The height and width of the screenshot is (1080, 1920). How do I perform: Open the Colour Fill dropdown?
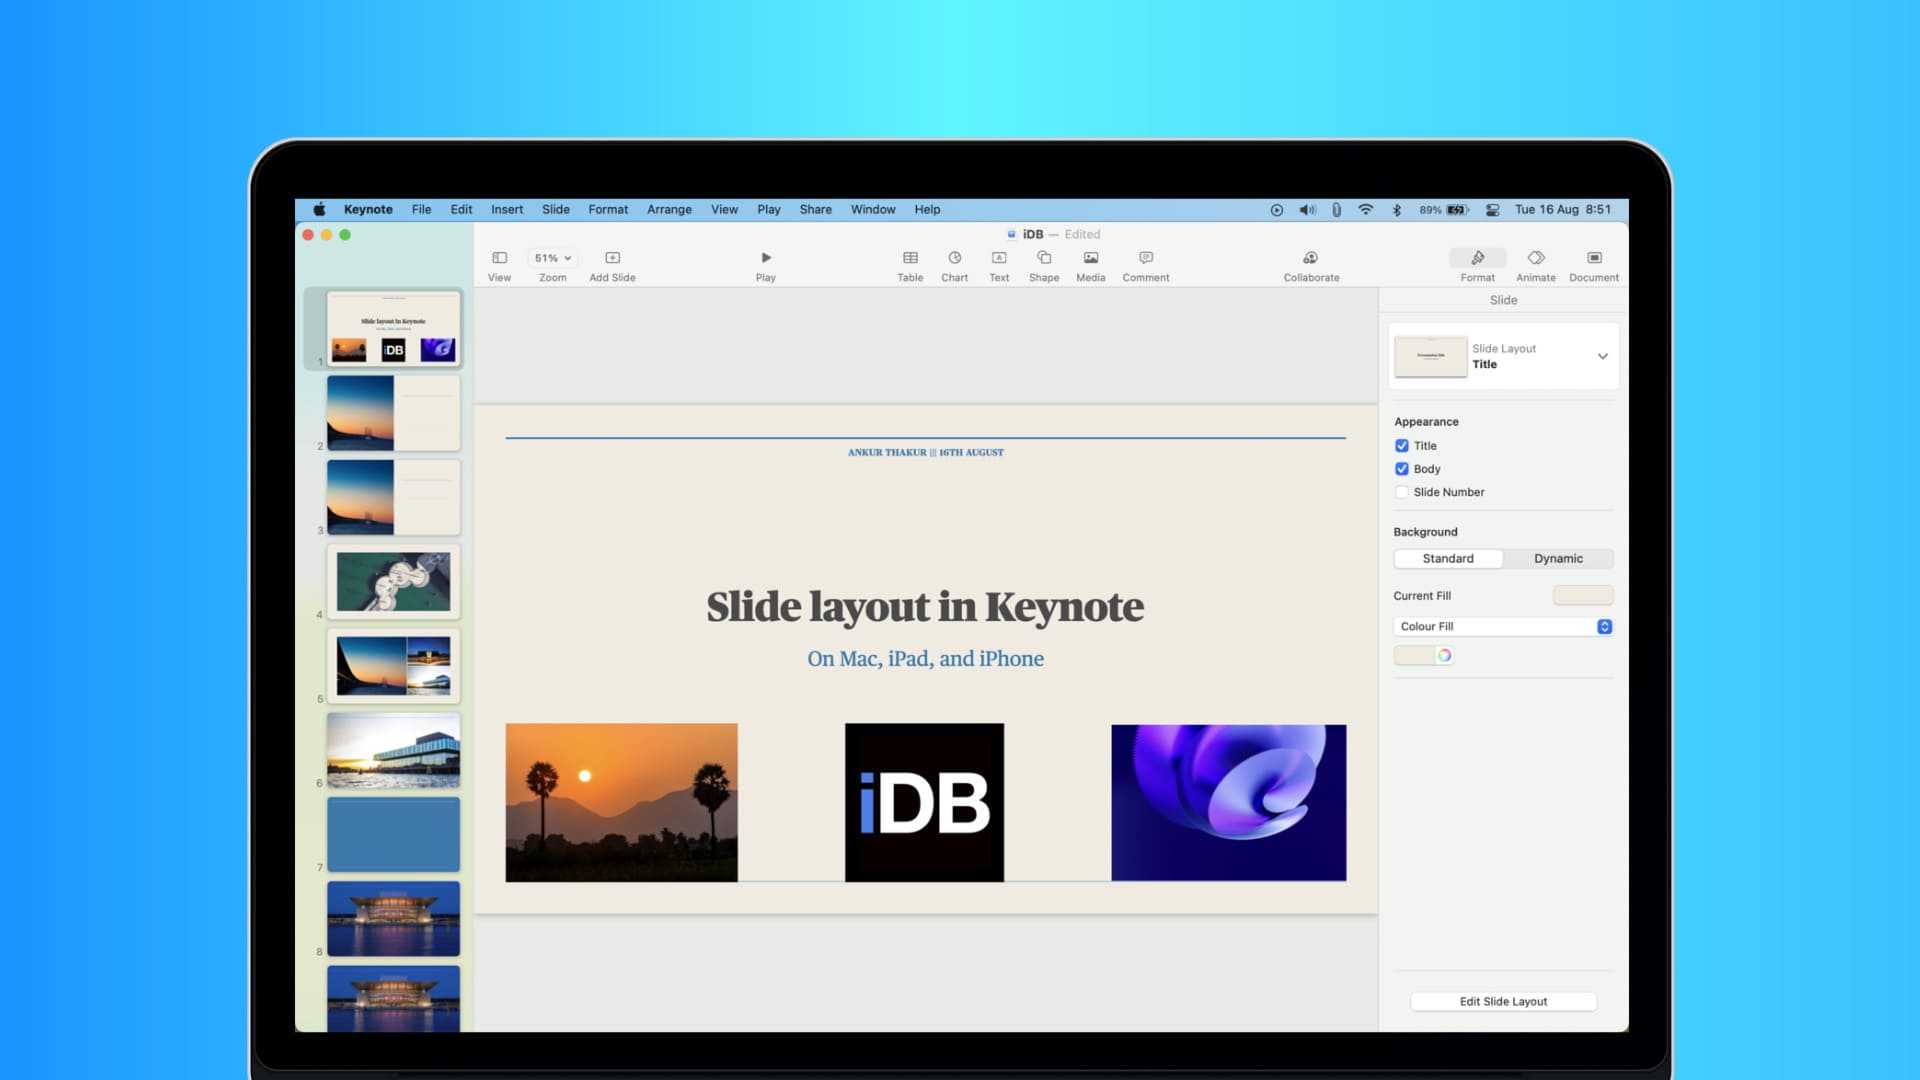(x=1503, y=627)
